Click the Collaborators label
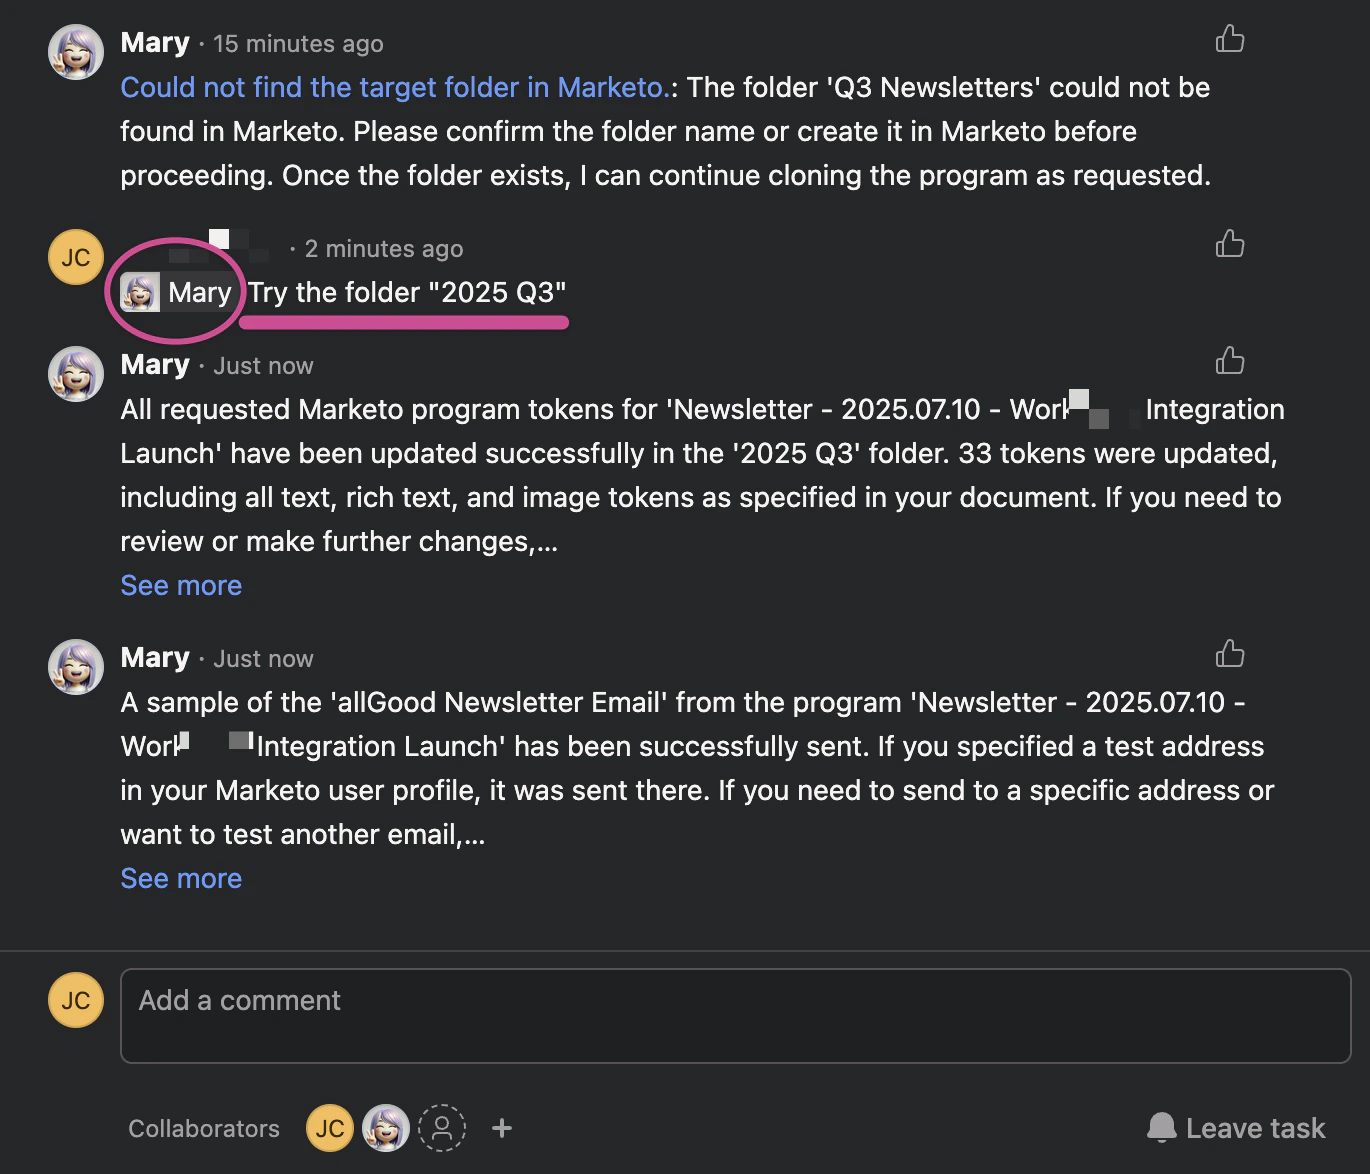This screenshot has height=1174, width=1370. coord(204,1128)
